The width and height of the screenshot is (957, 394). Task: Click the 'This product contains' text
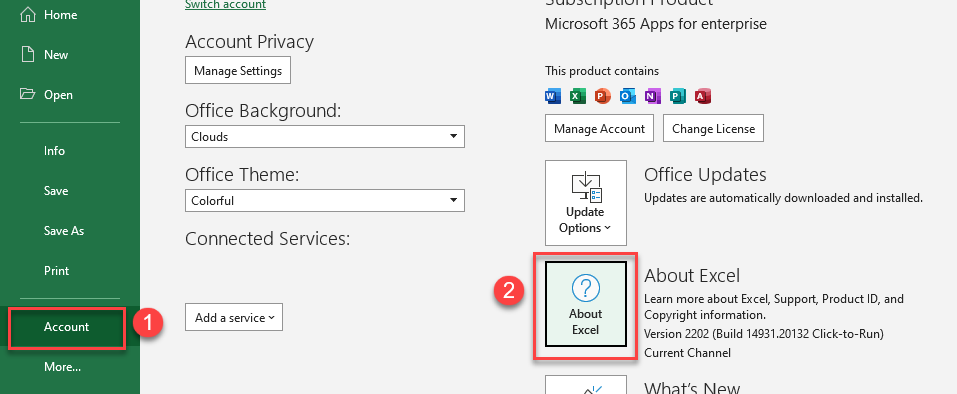point(602,71)
